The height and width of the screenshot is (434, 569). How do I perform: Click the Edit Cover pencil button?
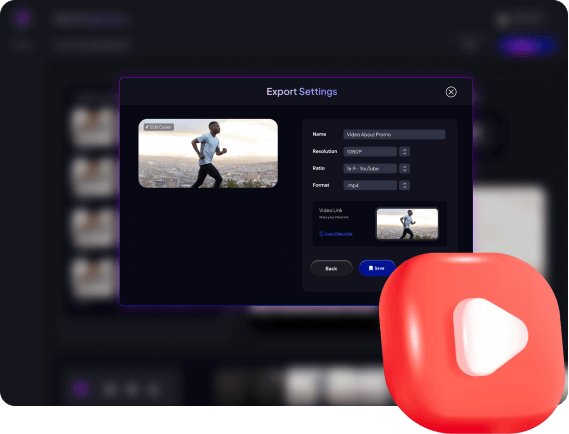point(159,127)
